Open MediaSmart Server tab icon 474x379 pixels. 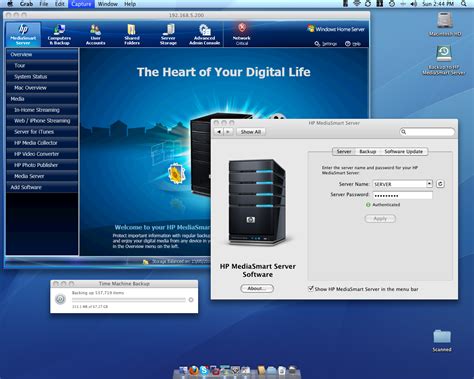pos(23,34)
